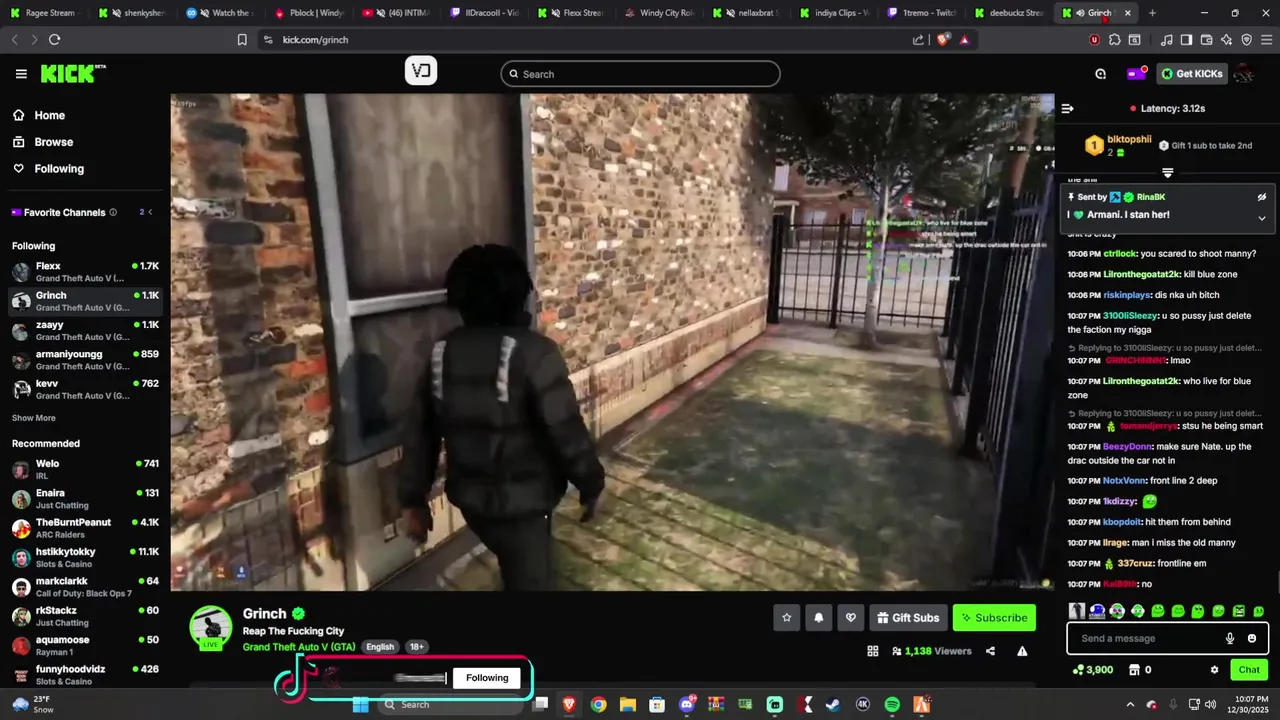Click the voice microphone in chat input
This screenshot has height=720, width=1280.
click(x=1230, y=639)
